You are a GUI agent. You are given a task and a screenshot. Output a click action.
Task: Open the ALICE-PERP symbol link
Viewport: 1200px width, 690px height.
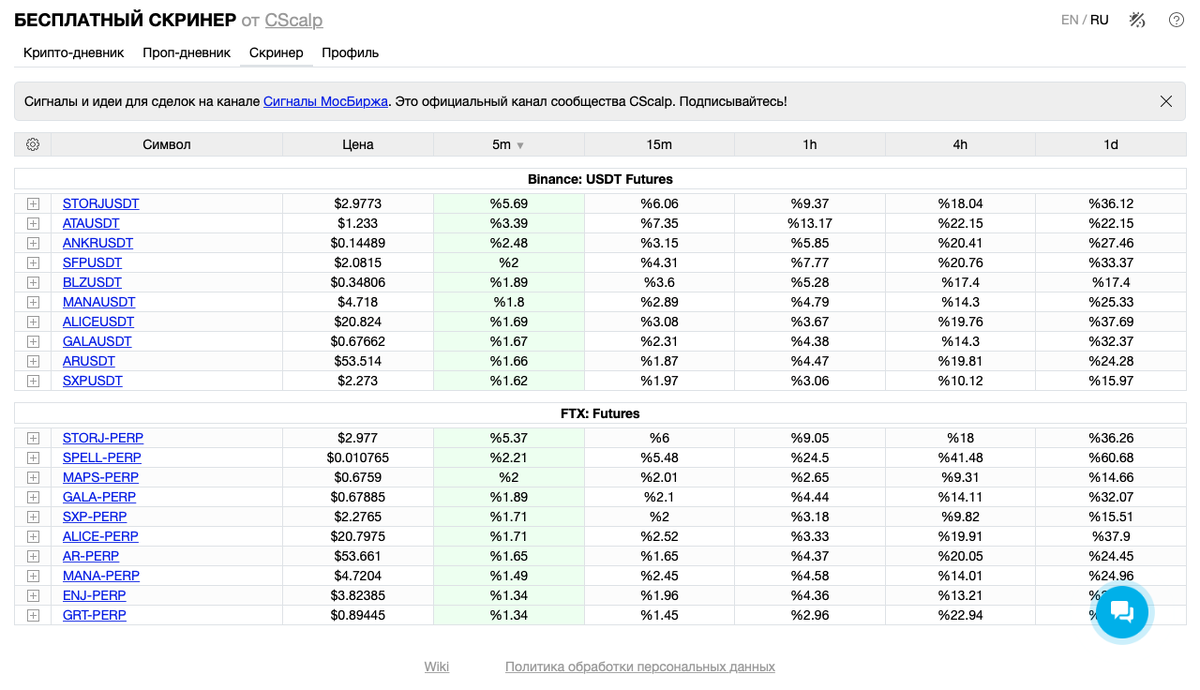(x=101, y=536)
